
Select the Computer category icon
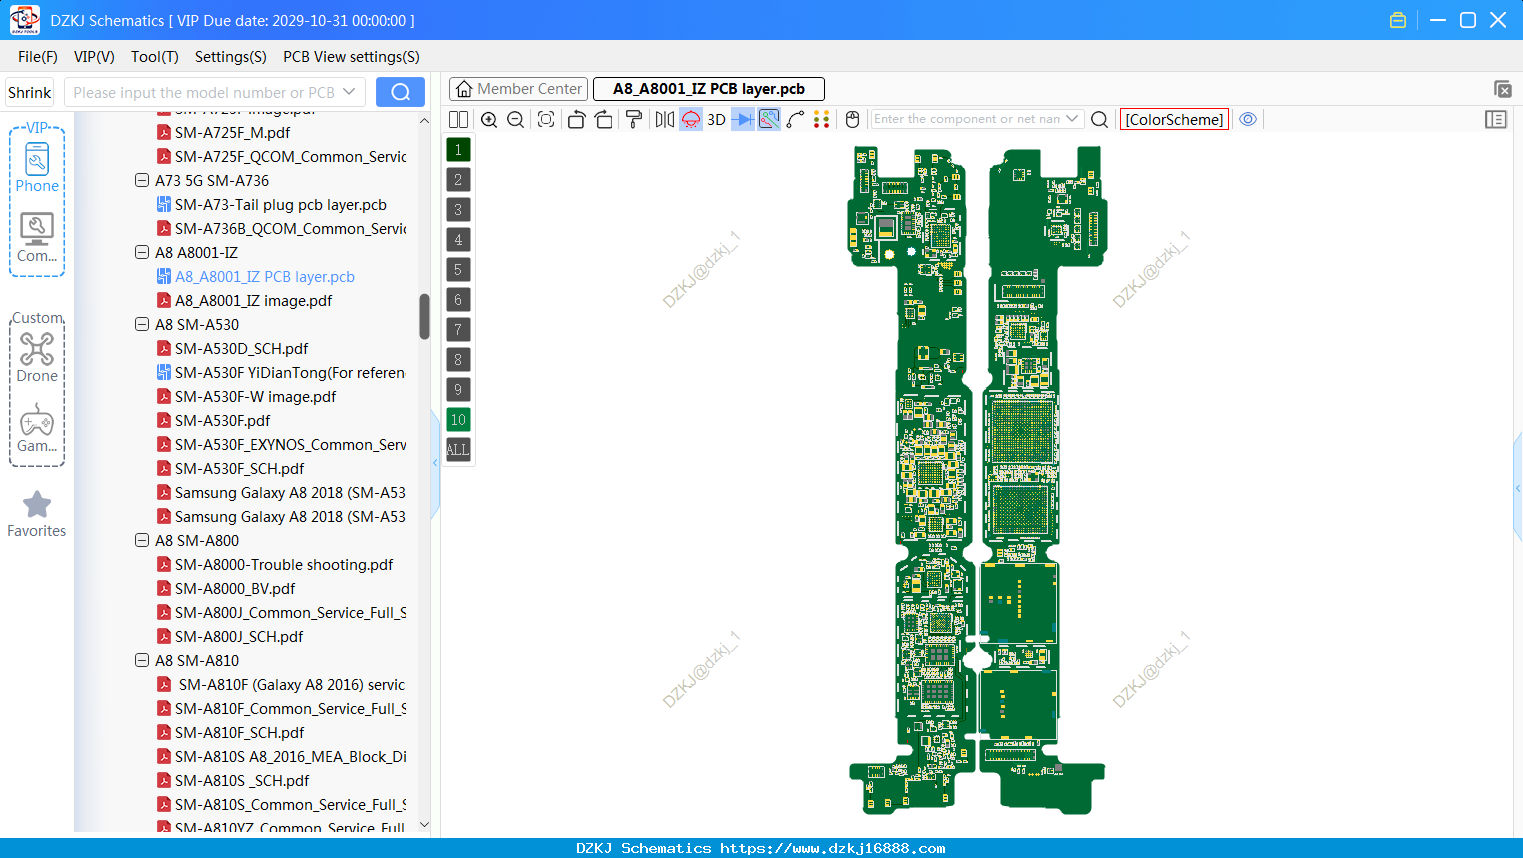coord(37,237)
